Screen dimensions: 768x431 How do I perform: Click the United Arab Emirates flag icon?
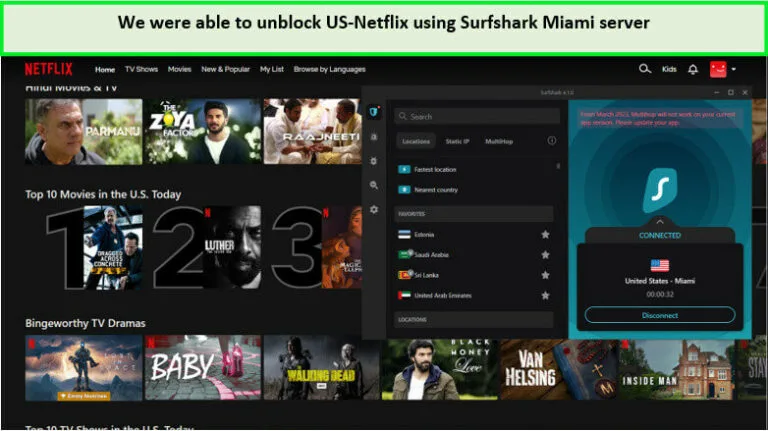tap(404, 295)
